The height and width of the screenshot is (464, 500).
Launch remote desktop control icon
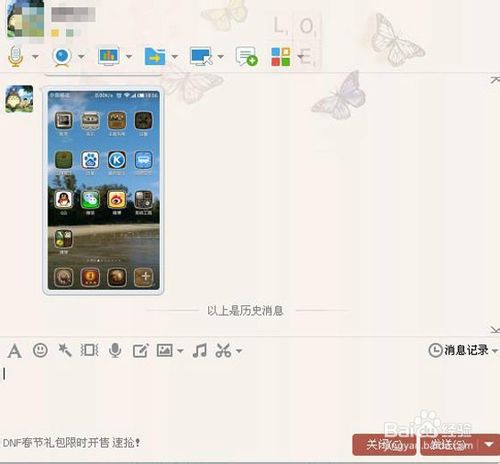click(201, 56)
